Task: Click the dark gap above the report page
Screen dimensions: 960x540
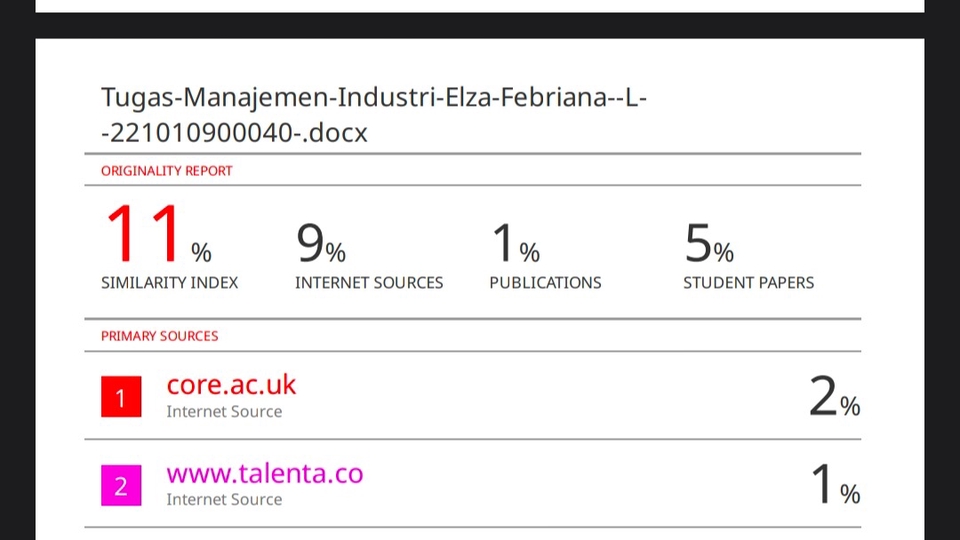Action: 480,25
